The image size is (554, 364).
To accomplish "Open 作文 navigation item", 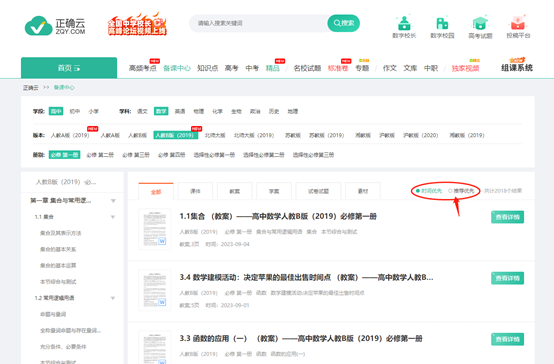I will [x=389, y=68].
